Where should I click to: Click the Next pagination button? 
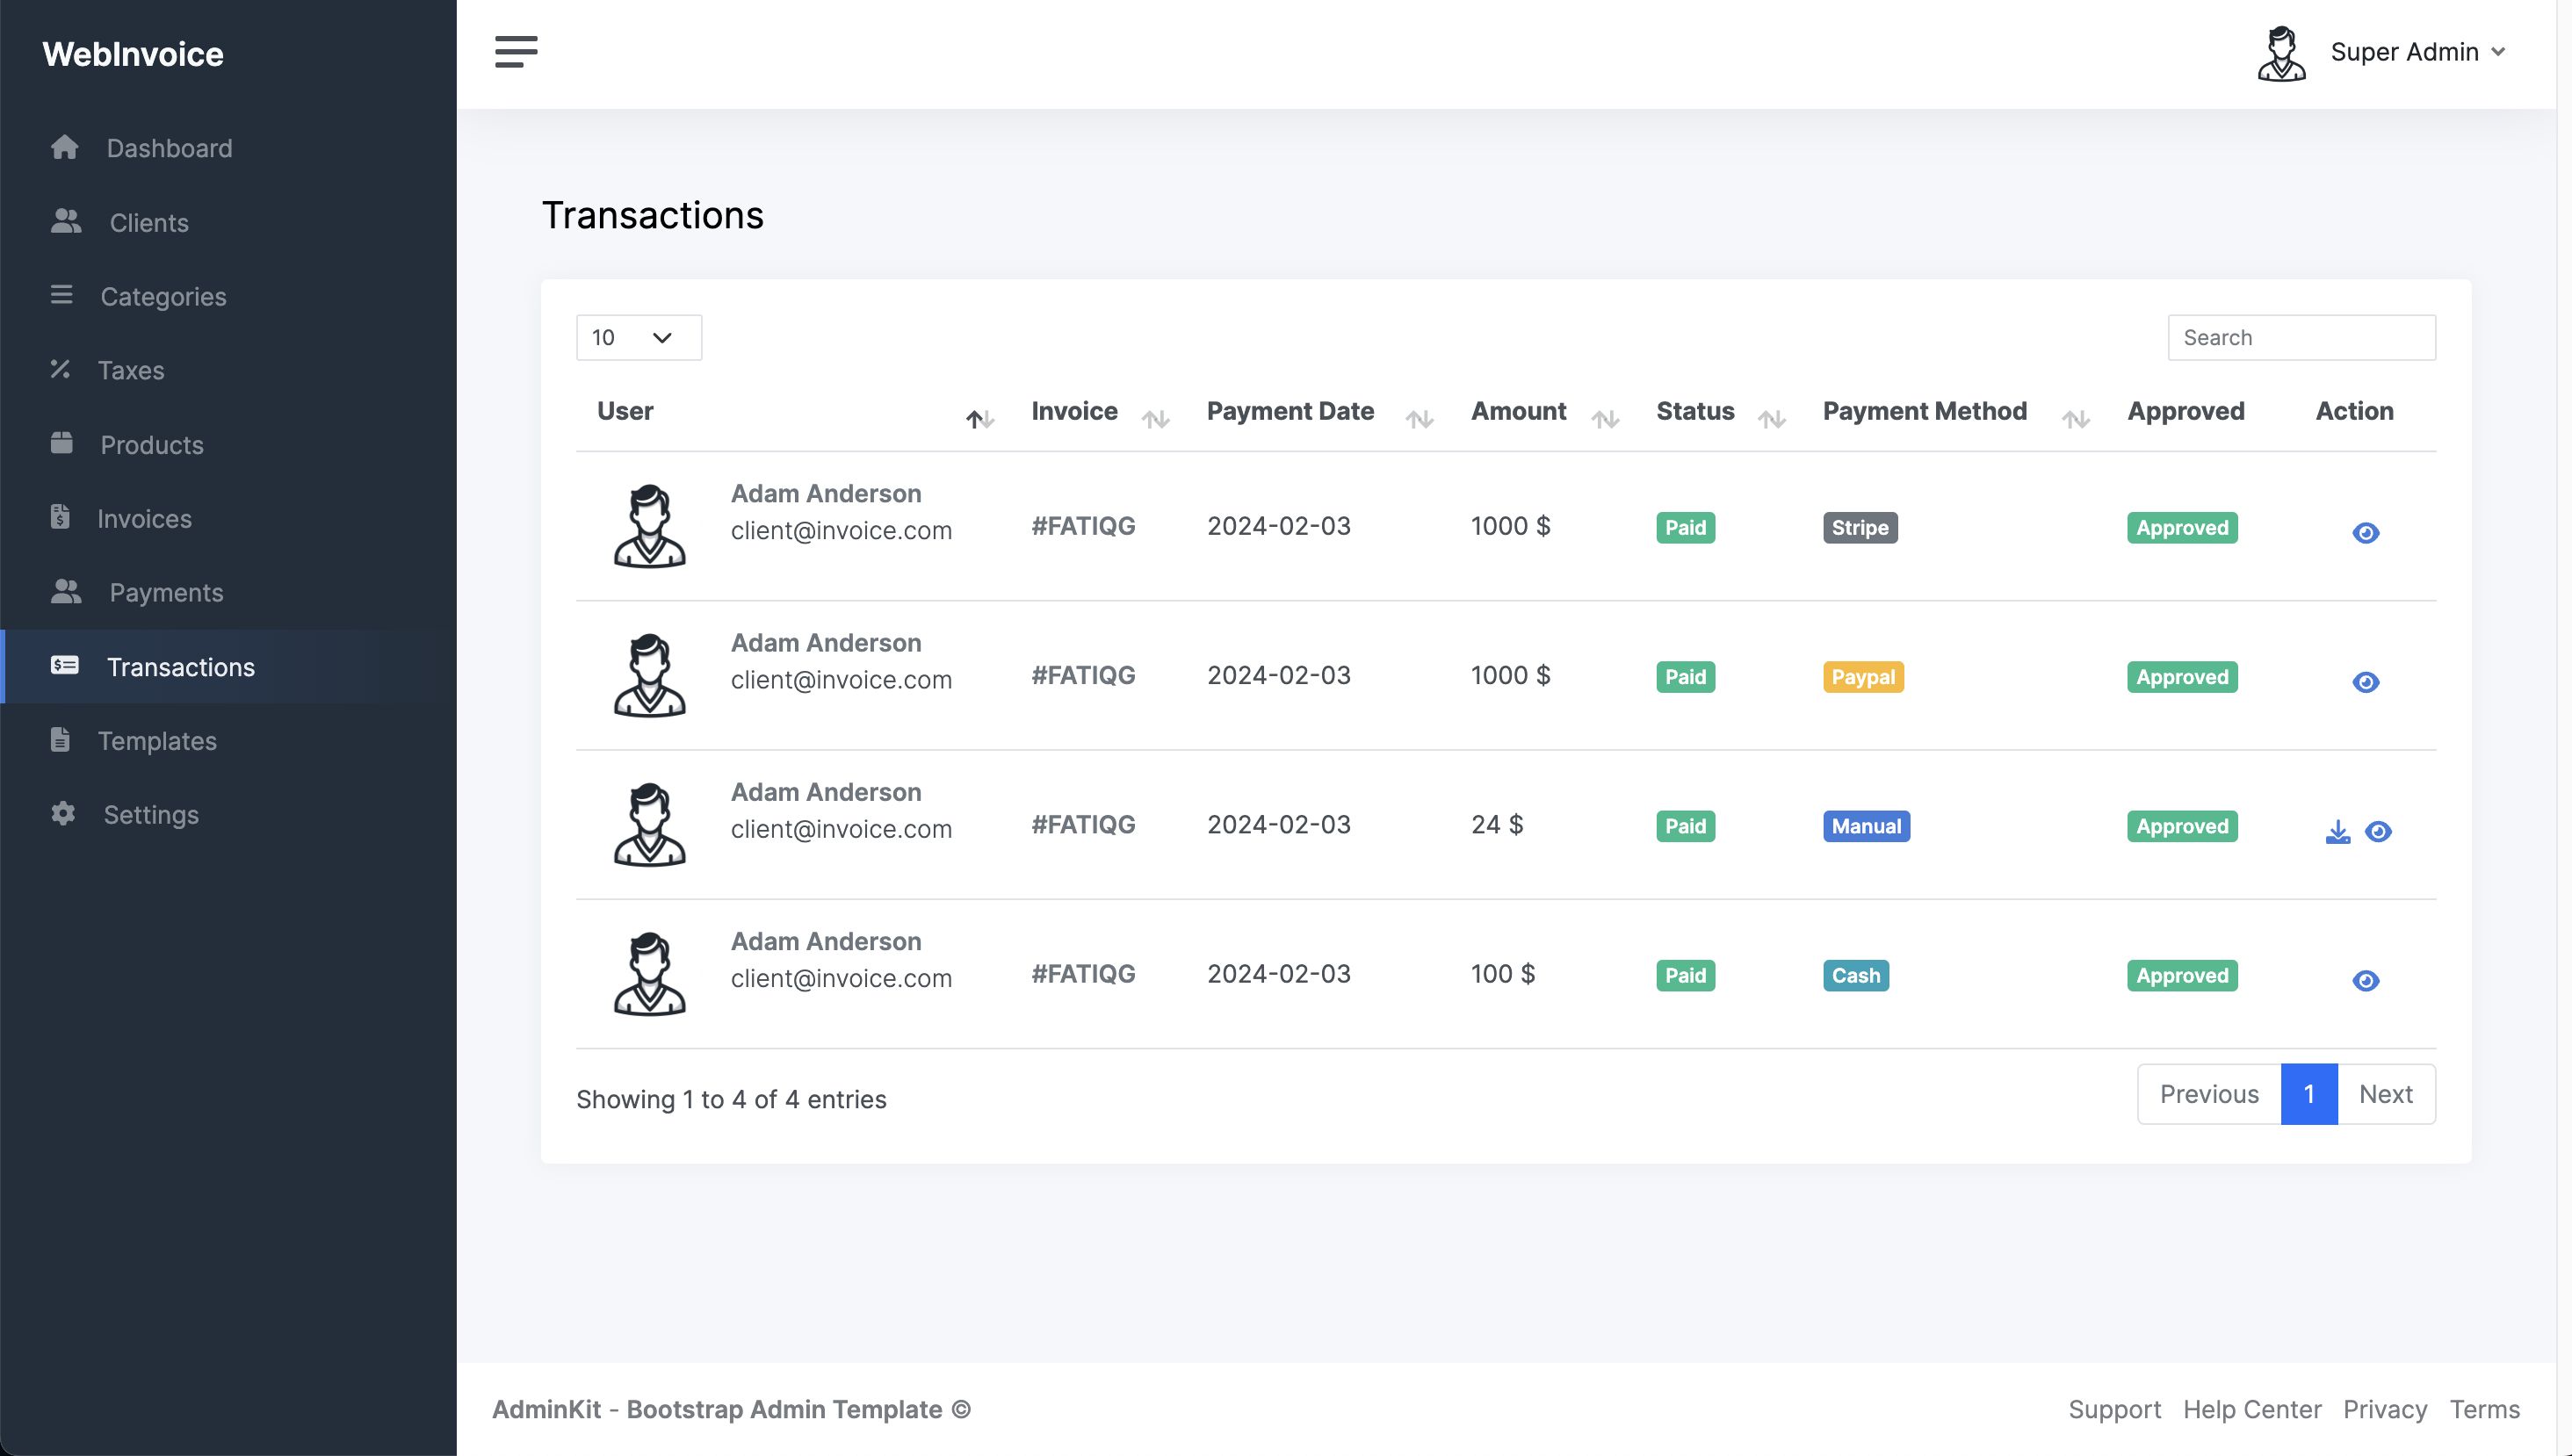pos(2385,1094)
